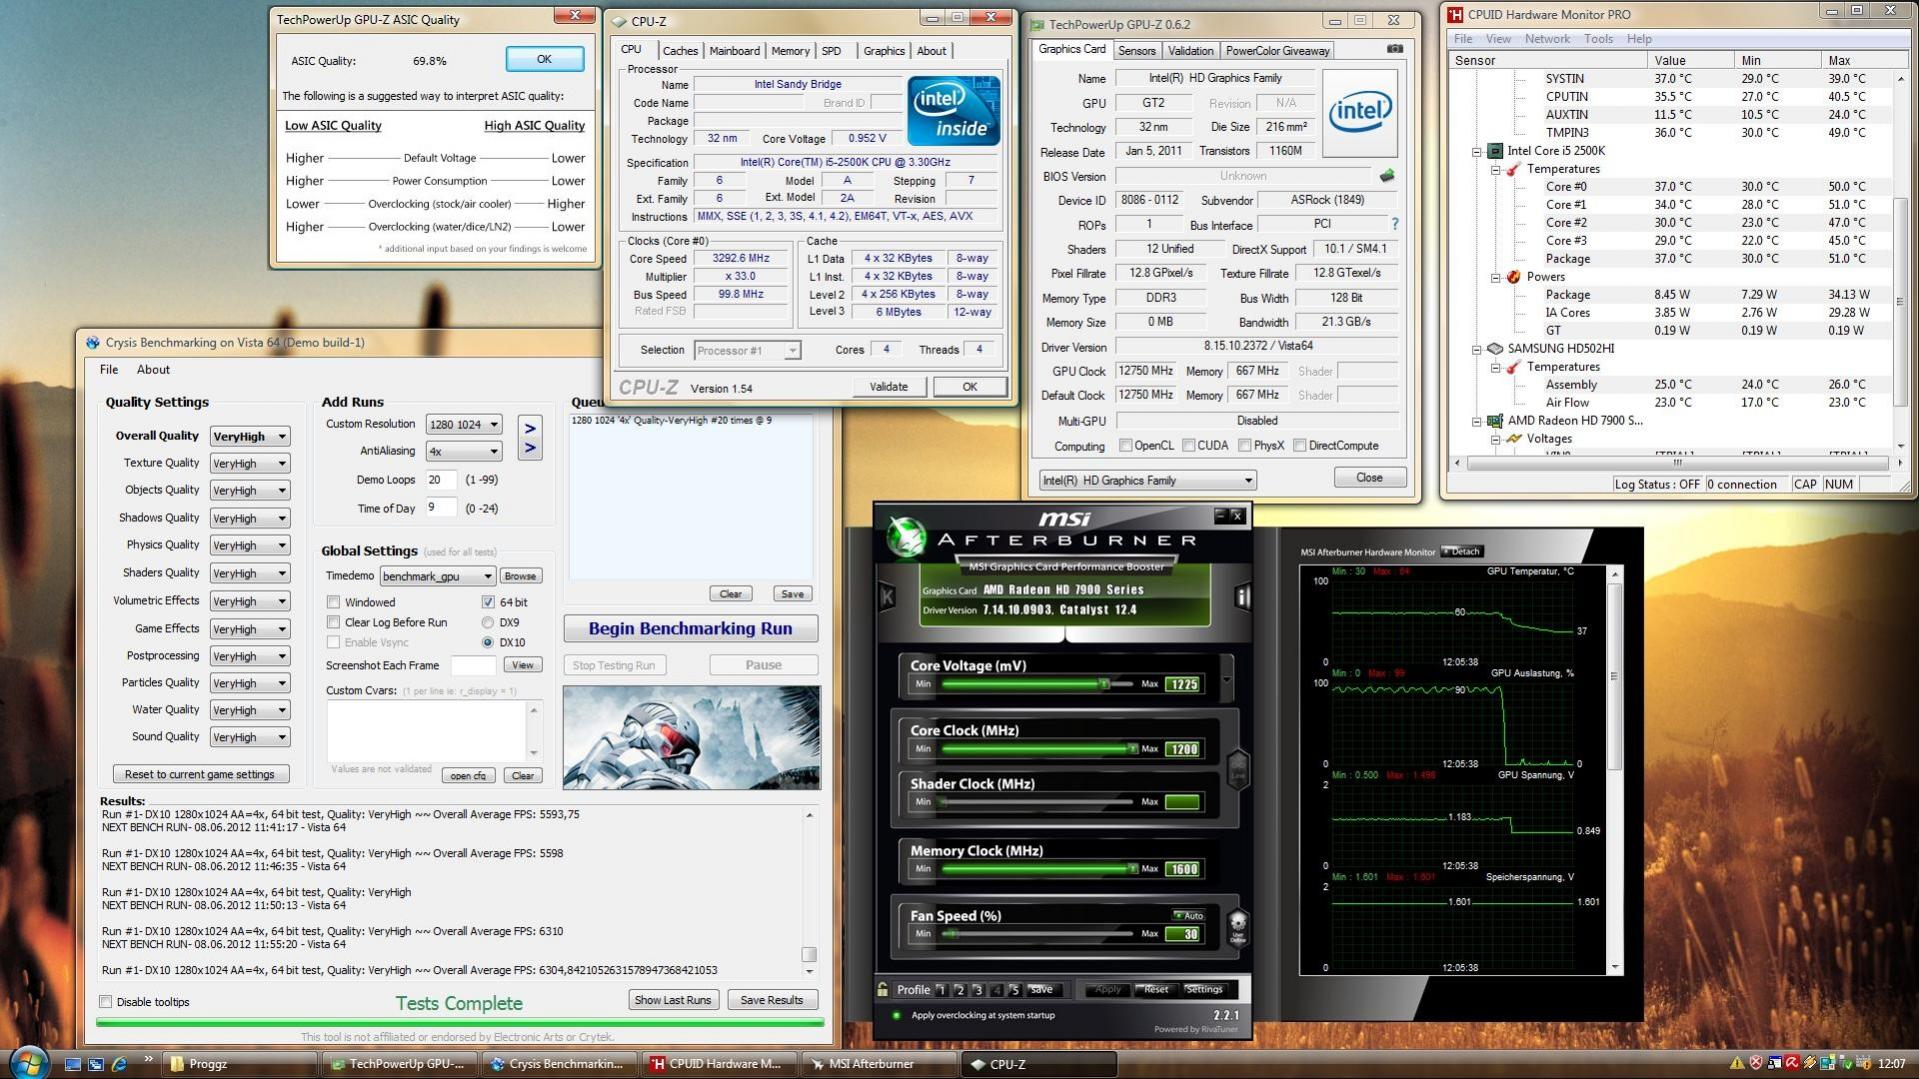The image size is (1919, 1079).
Task: Click the Show Last Runs button
Action: click(673, 1000)
